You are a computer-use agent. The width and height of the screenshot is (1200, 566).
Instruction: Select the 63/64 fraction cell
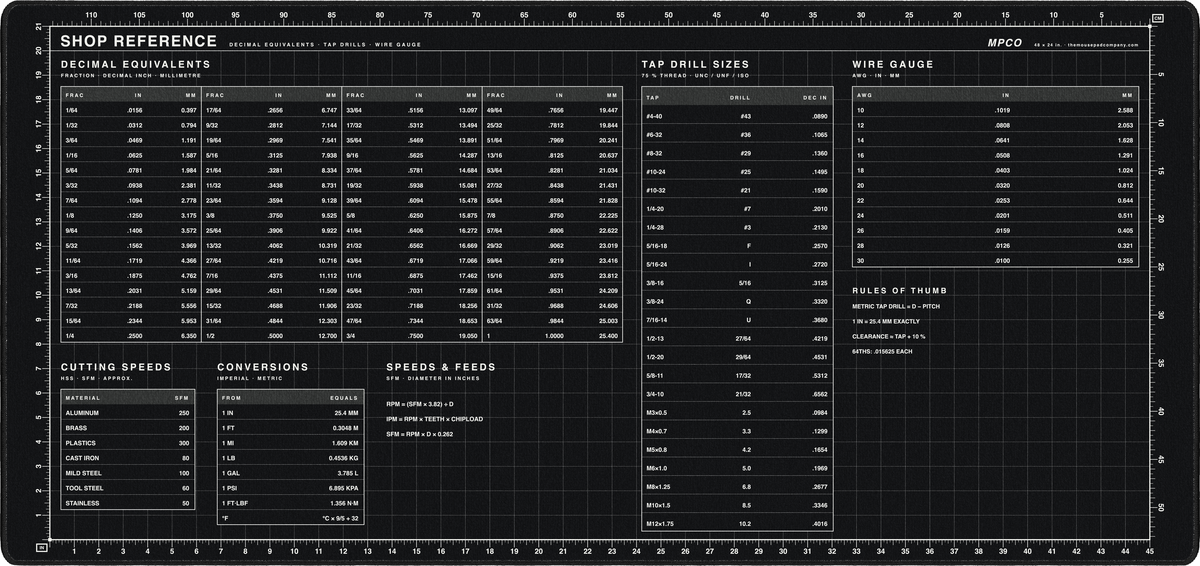(x=494, y=321)
